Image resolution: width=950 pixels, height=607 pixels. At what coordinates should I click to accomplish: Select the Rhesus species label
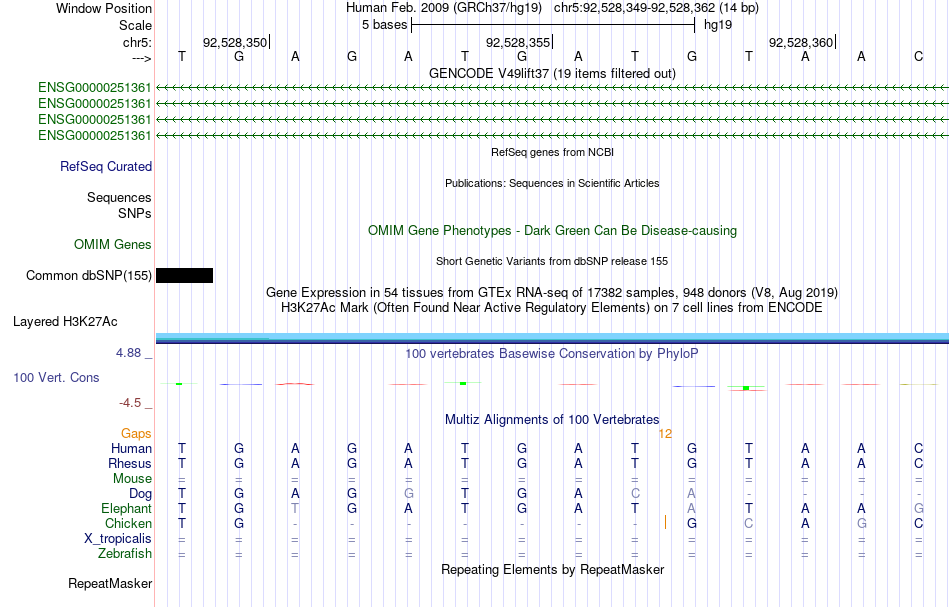point(130,463)
